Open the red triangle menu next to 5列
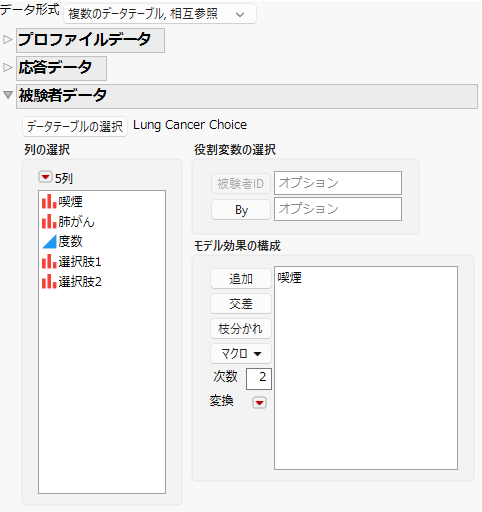This screenshot has height=512, width=482. (x=45, y=177)
